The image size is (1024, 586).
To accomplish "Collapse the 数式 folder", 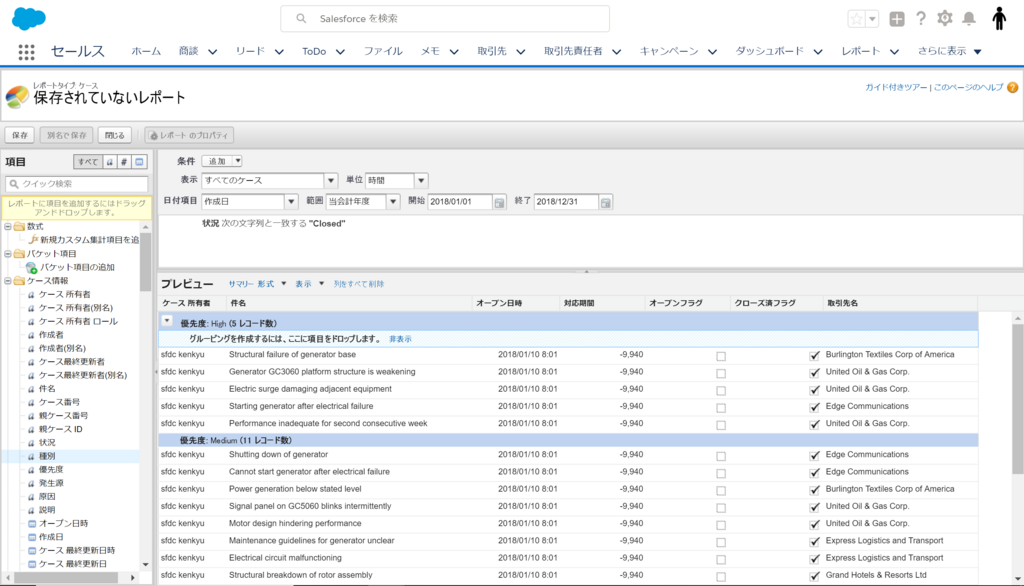I will click(x=8, y=226).
